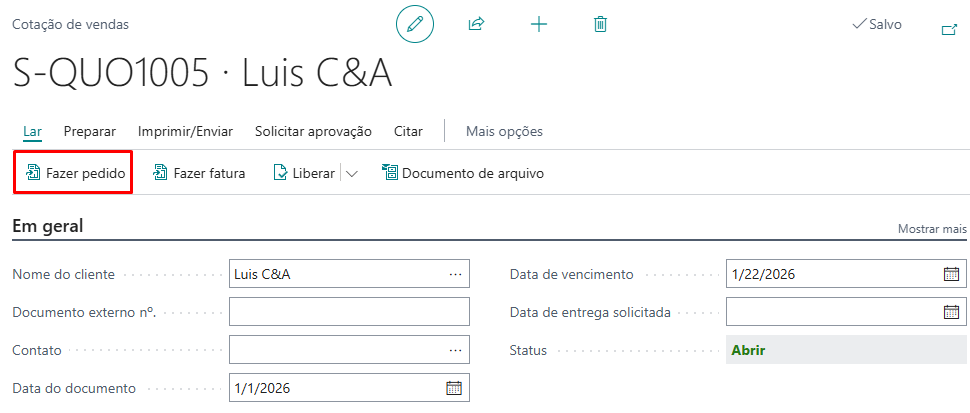Screen dimensions: 970x413
Task: Open calendar picker for Data do documento
Action: pos(453,388)
